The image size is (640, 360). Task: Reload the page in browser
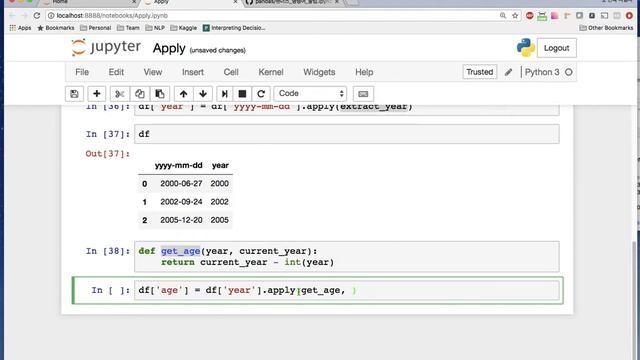click(37, 16)
